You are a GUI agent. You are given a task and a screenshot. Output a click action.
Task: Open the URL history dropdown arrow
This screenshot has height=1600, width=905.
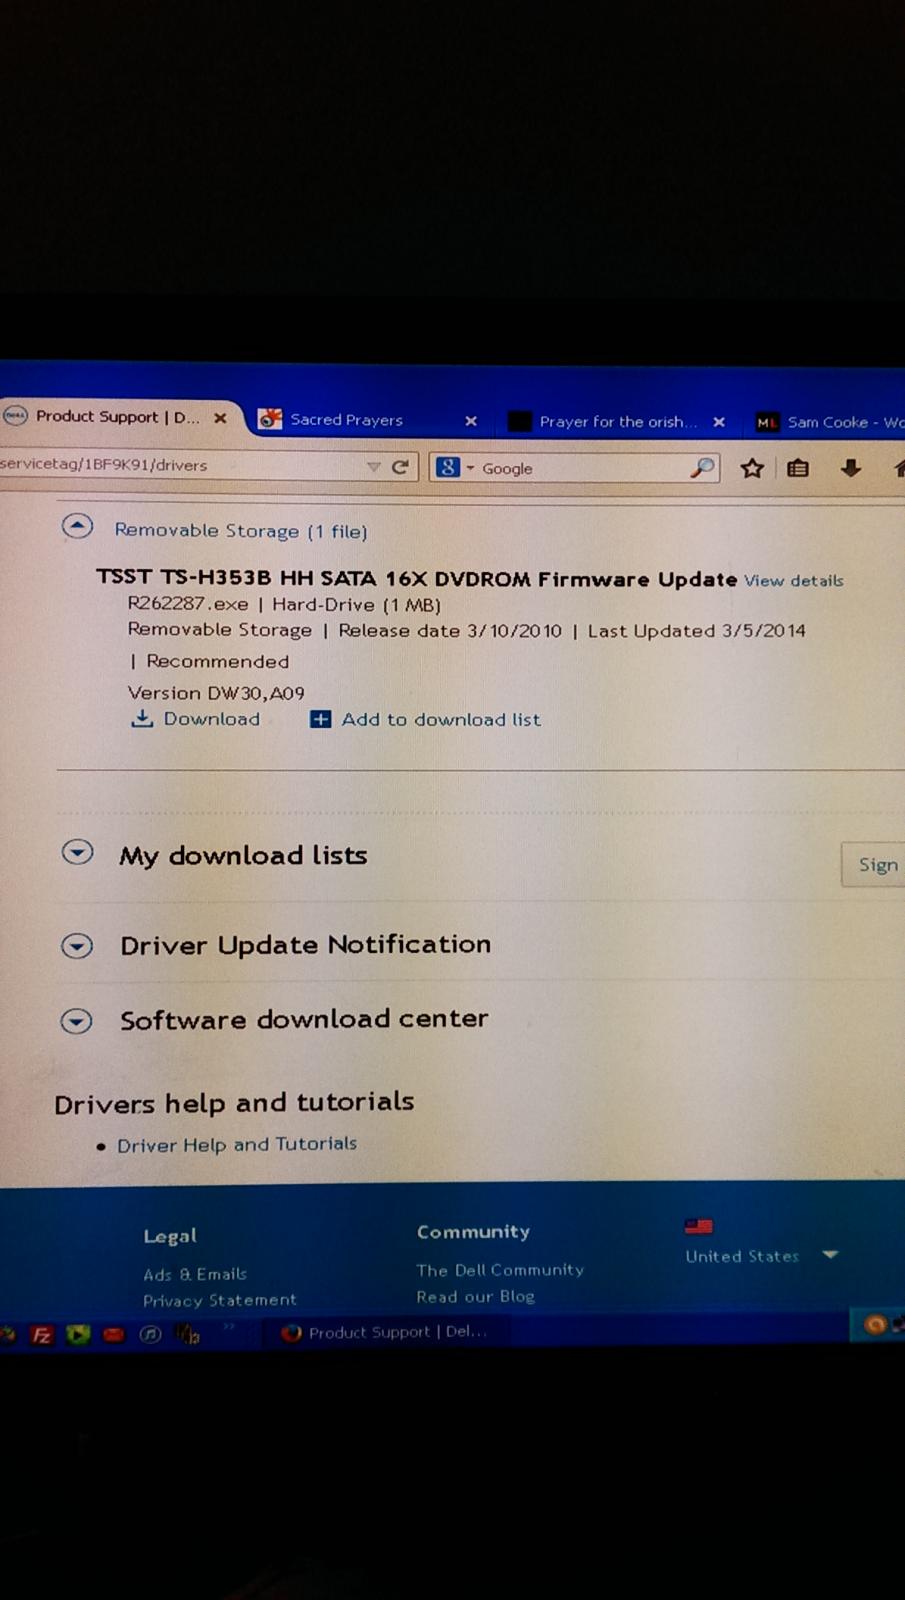click(373, 467)
